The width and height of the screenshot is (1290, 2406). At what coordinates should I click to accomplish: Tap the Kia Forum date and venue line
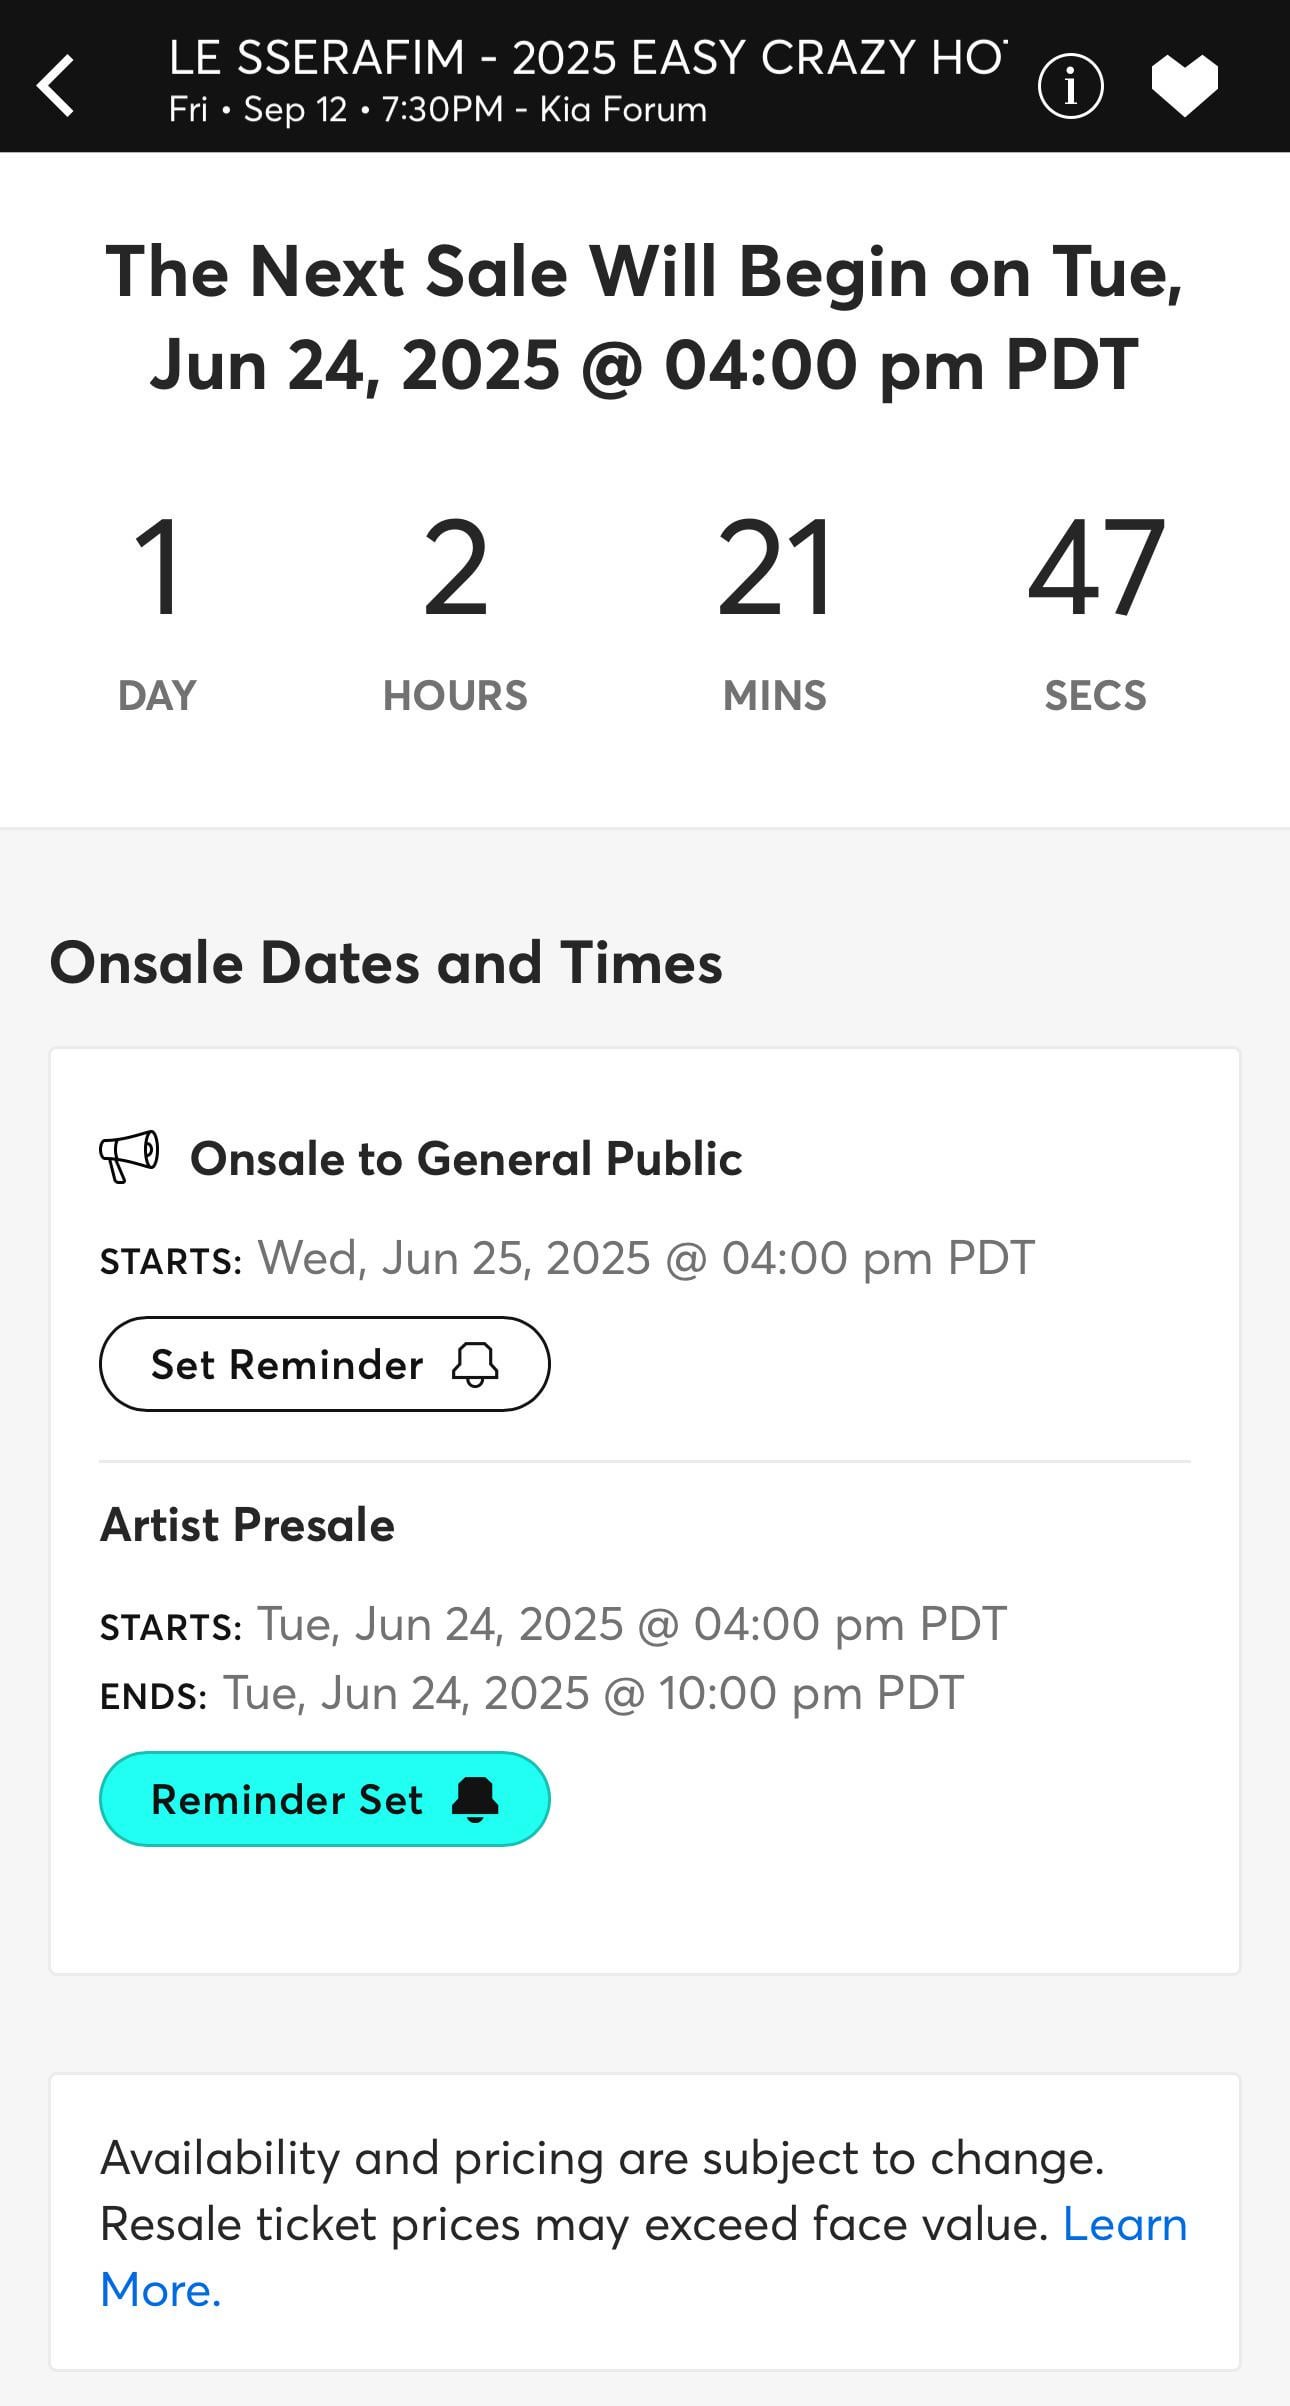(x=437, y=110)
